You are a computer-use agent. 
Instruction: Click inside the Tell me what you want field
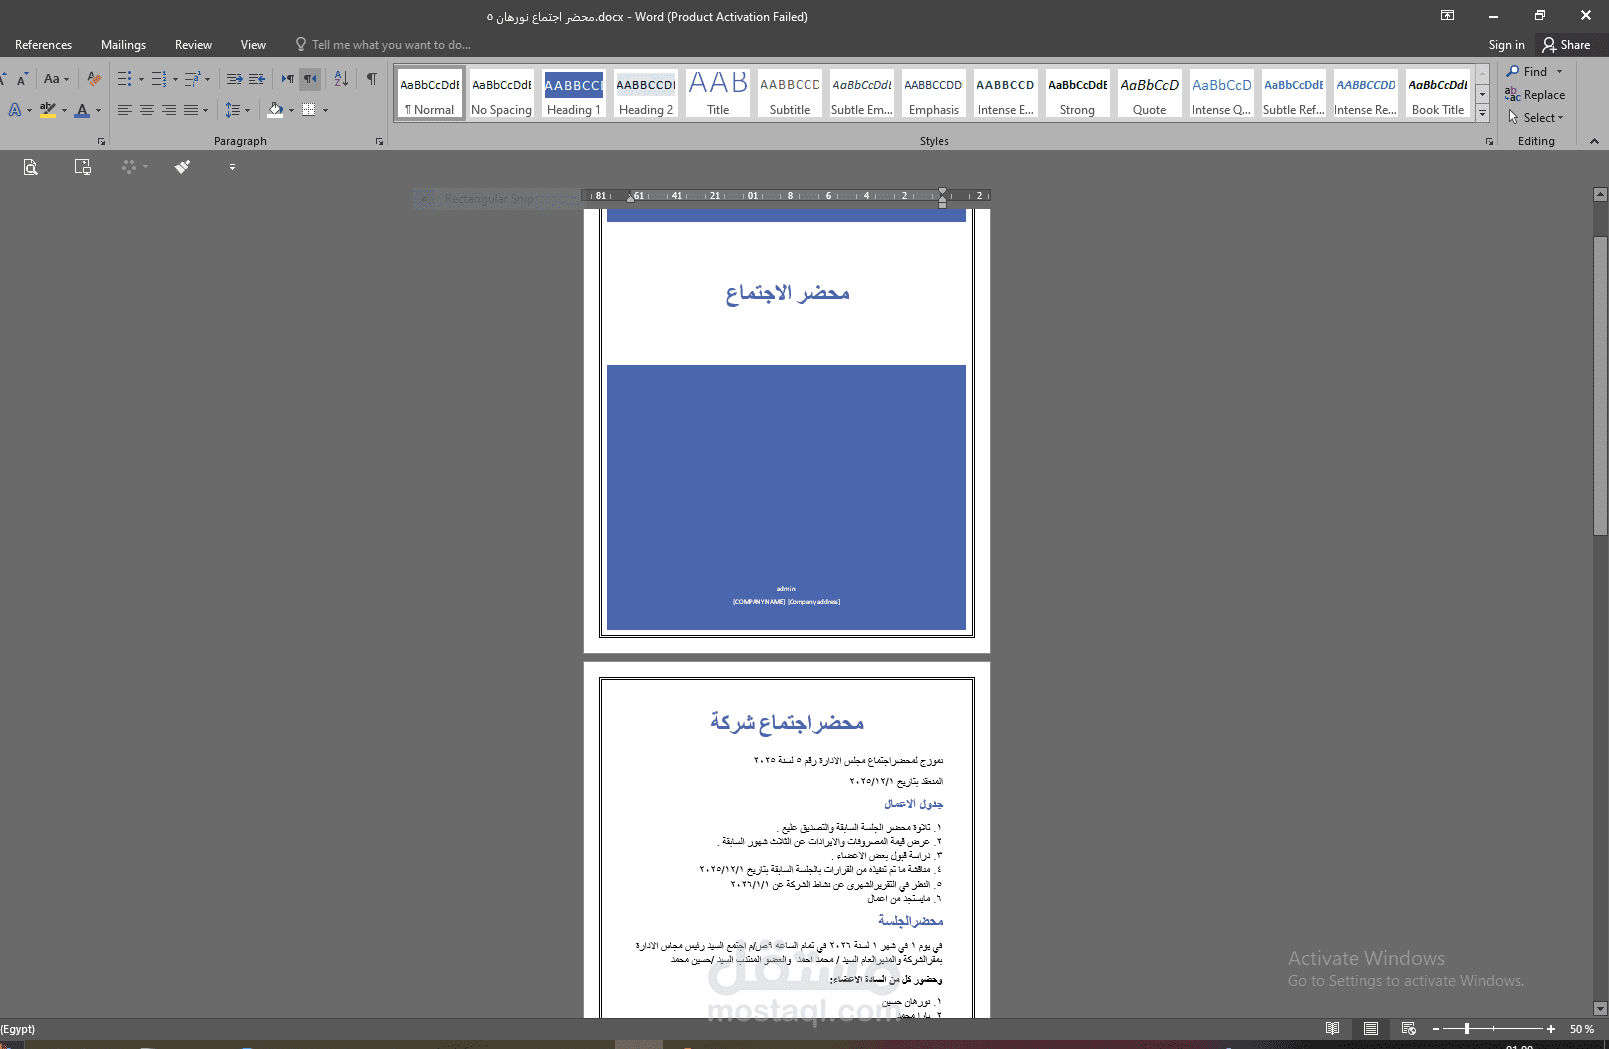[390, 44]
